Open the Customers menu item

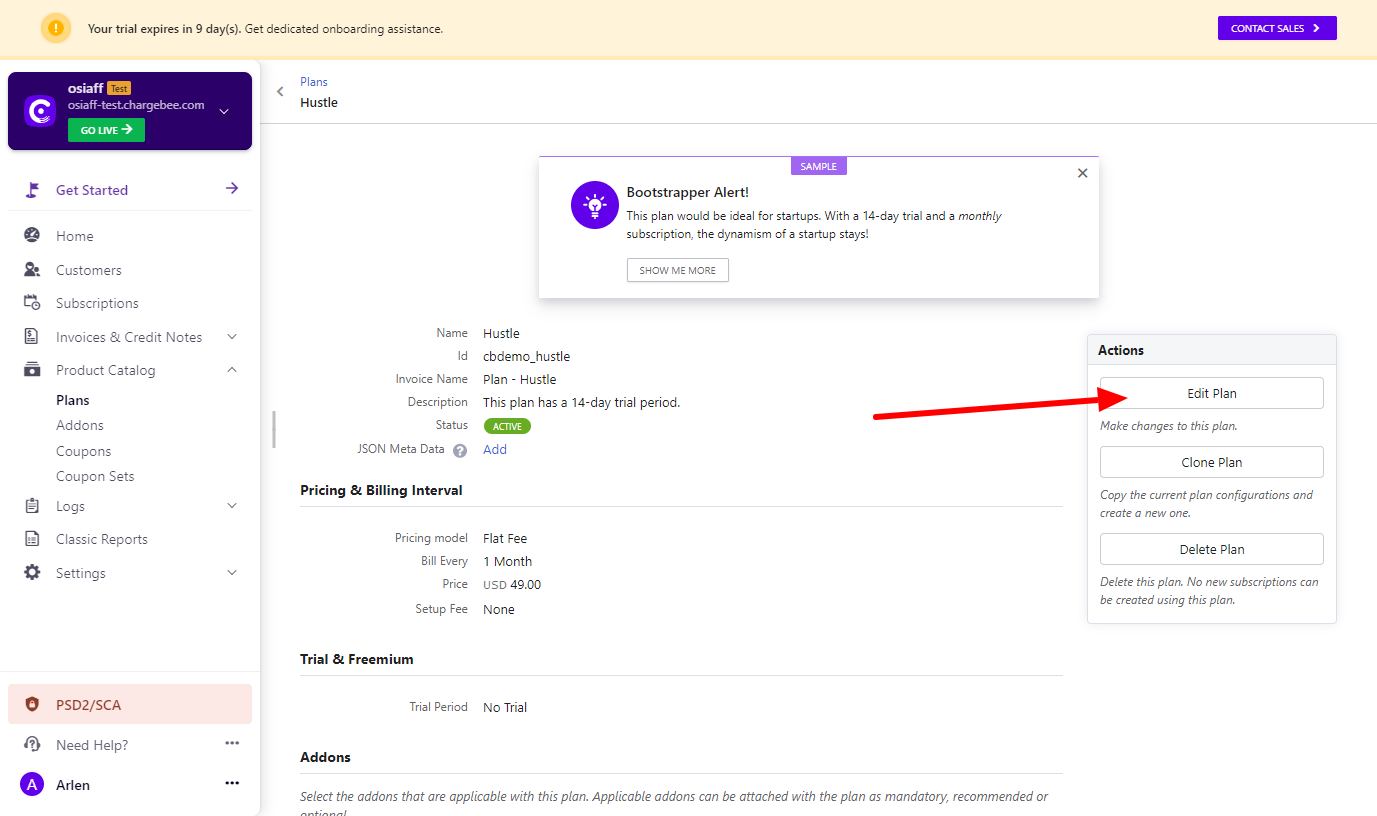[89, 270]
